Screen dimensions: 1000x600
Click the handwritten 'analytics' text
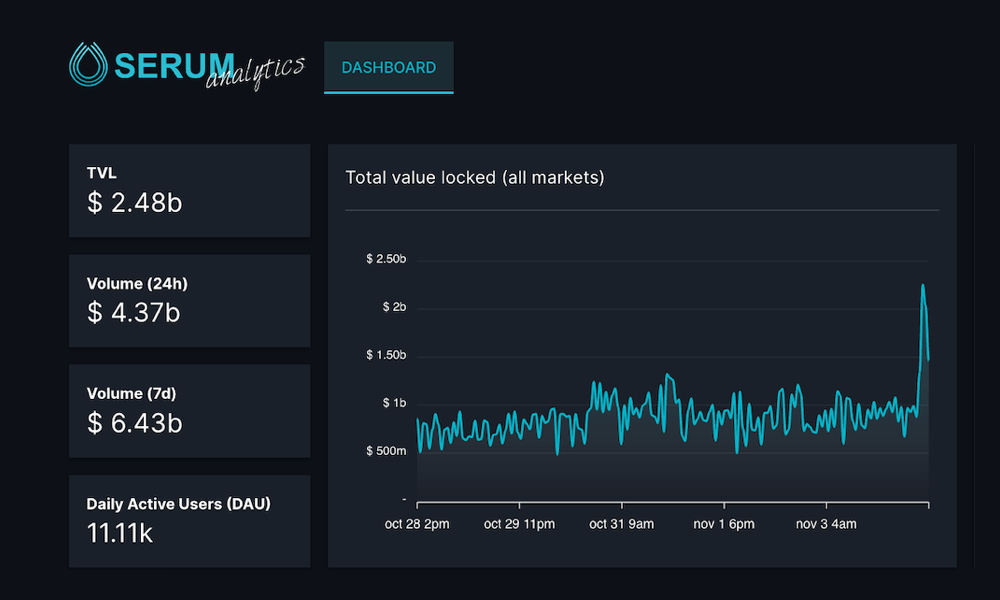coord(255,73)
